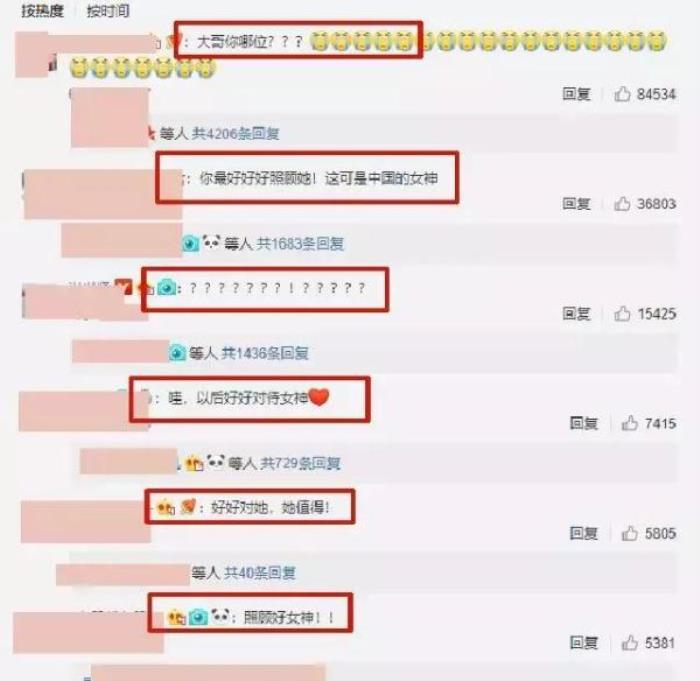
Task: Click thumbs-up icon beside 5381
Action: (x=629, y=643)
